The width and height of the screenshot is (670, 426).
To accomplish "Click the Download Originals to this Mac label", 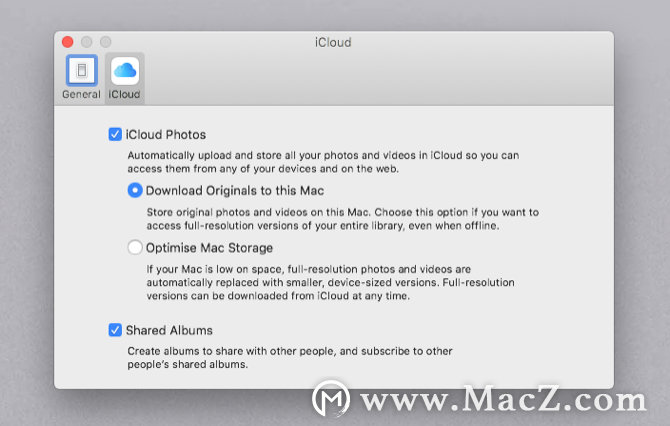I will pyautogui.click(x=235, y=191).
